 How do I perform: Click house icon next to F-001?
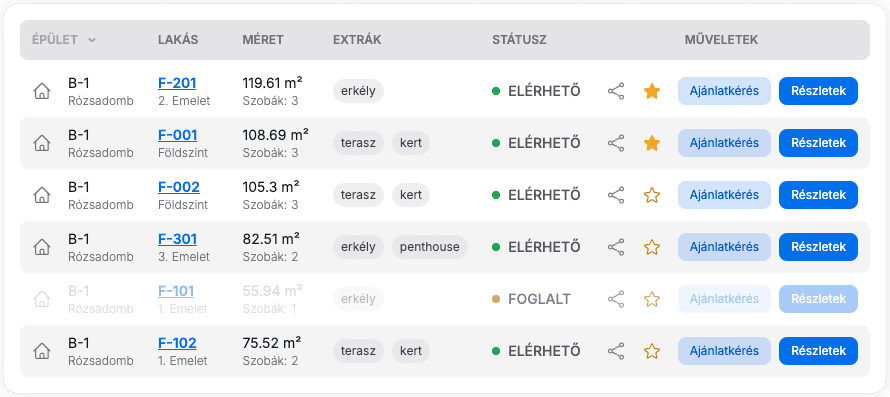[x=41, y=143]
